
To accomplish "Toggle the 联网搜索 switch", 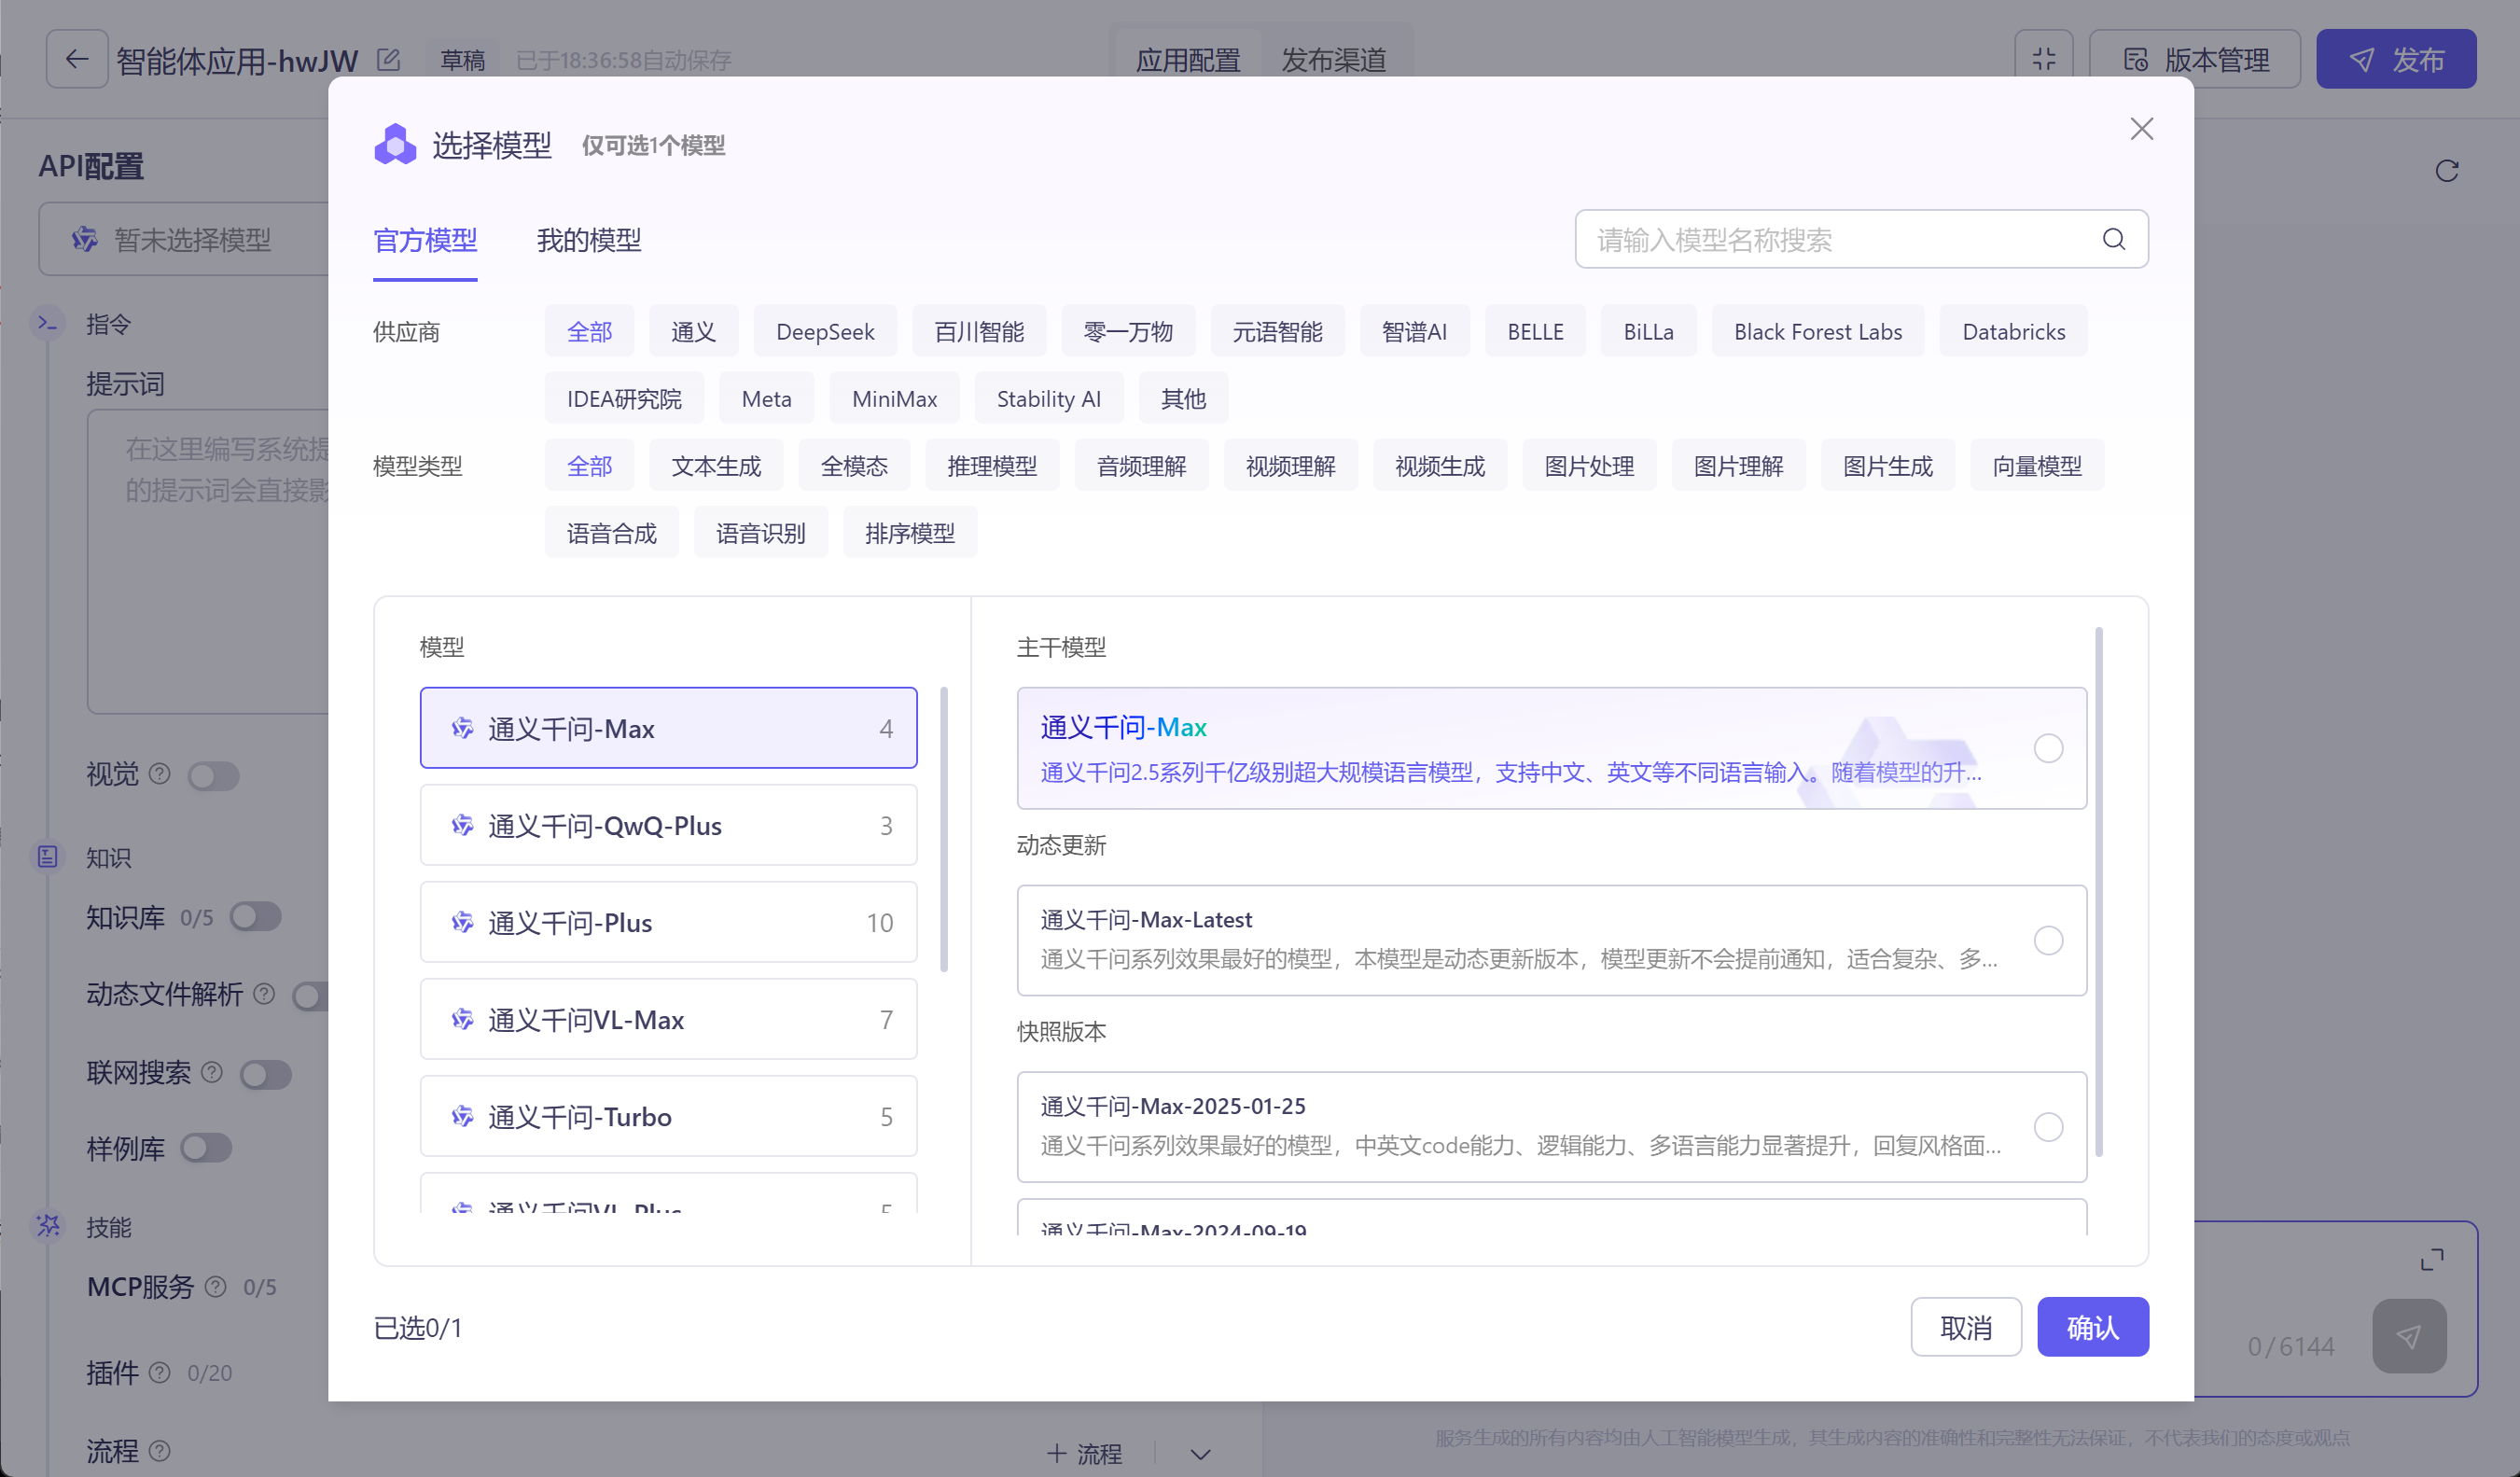I will point(265,1074).
